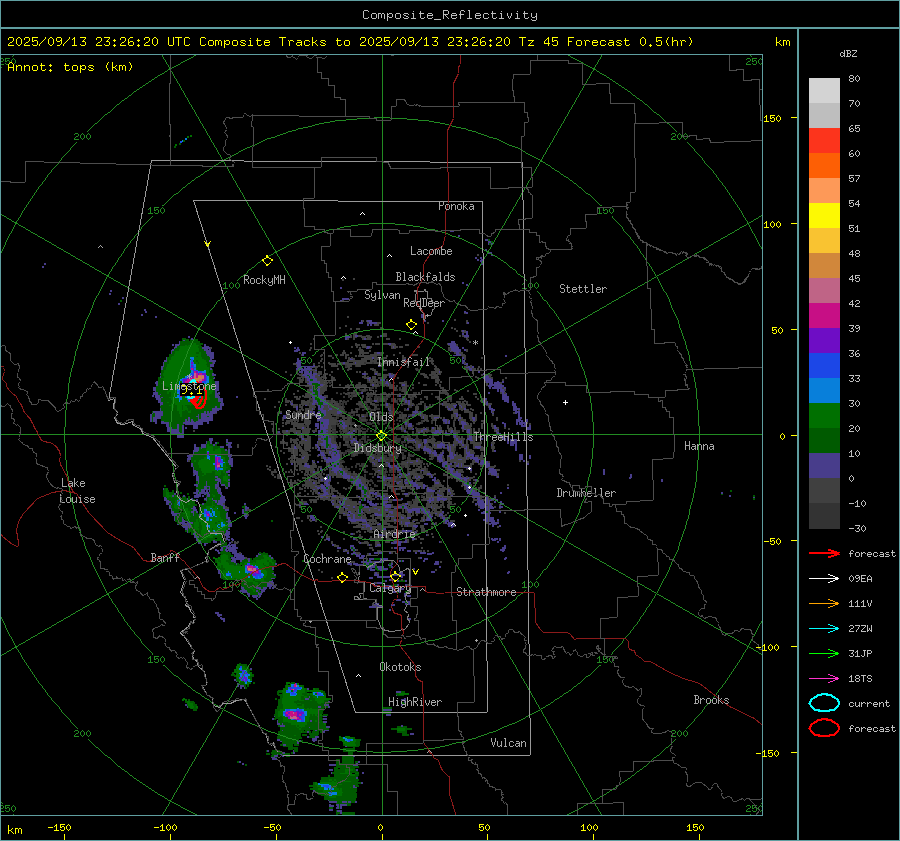Select the magenta 42-39 dBZ swatch
This screenshot has width=900, height=841.
(x=824, y=315)
